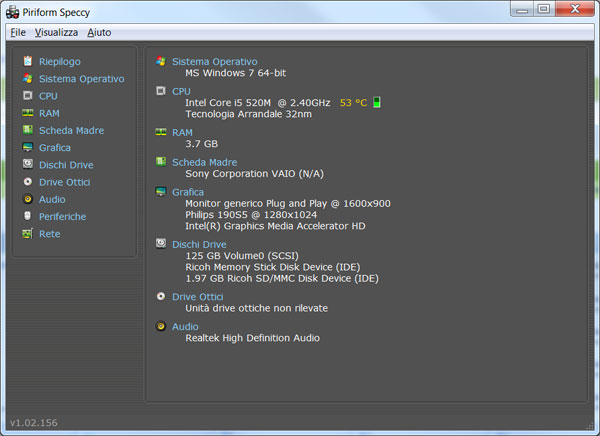Click the RAM module icon in summary panel

pos(161,132)
